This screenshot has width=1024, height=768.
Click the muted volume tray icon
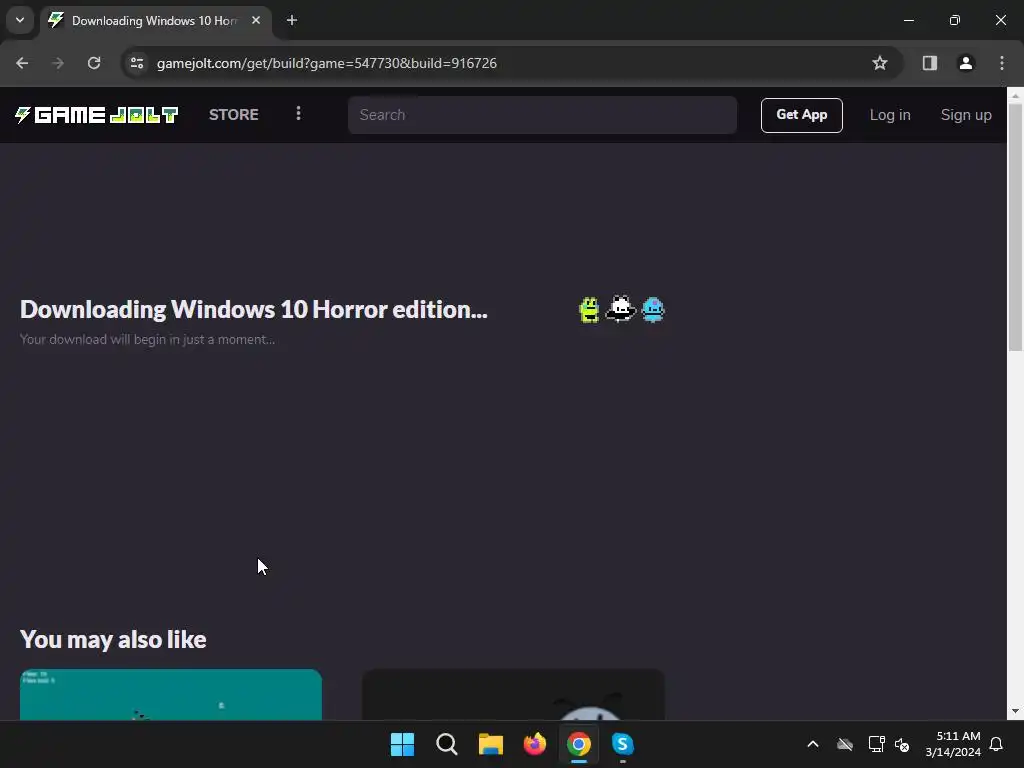tap(902, 744)
